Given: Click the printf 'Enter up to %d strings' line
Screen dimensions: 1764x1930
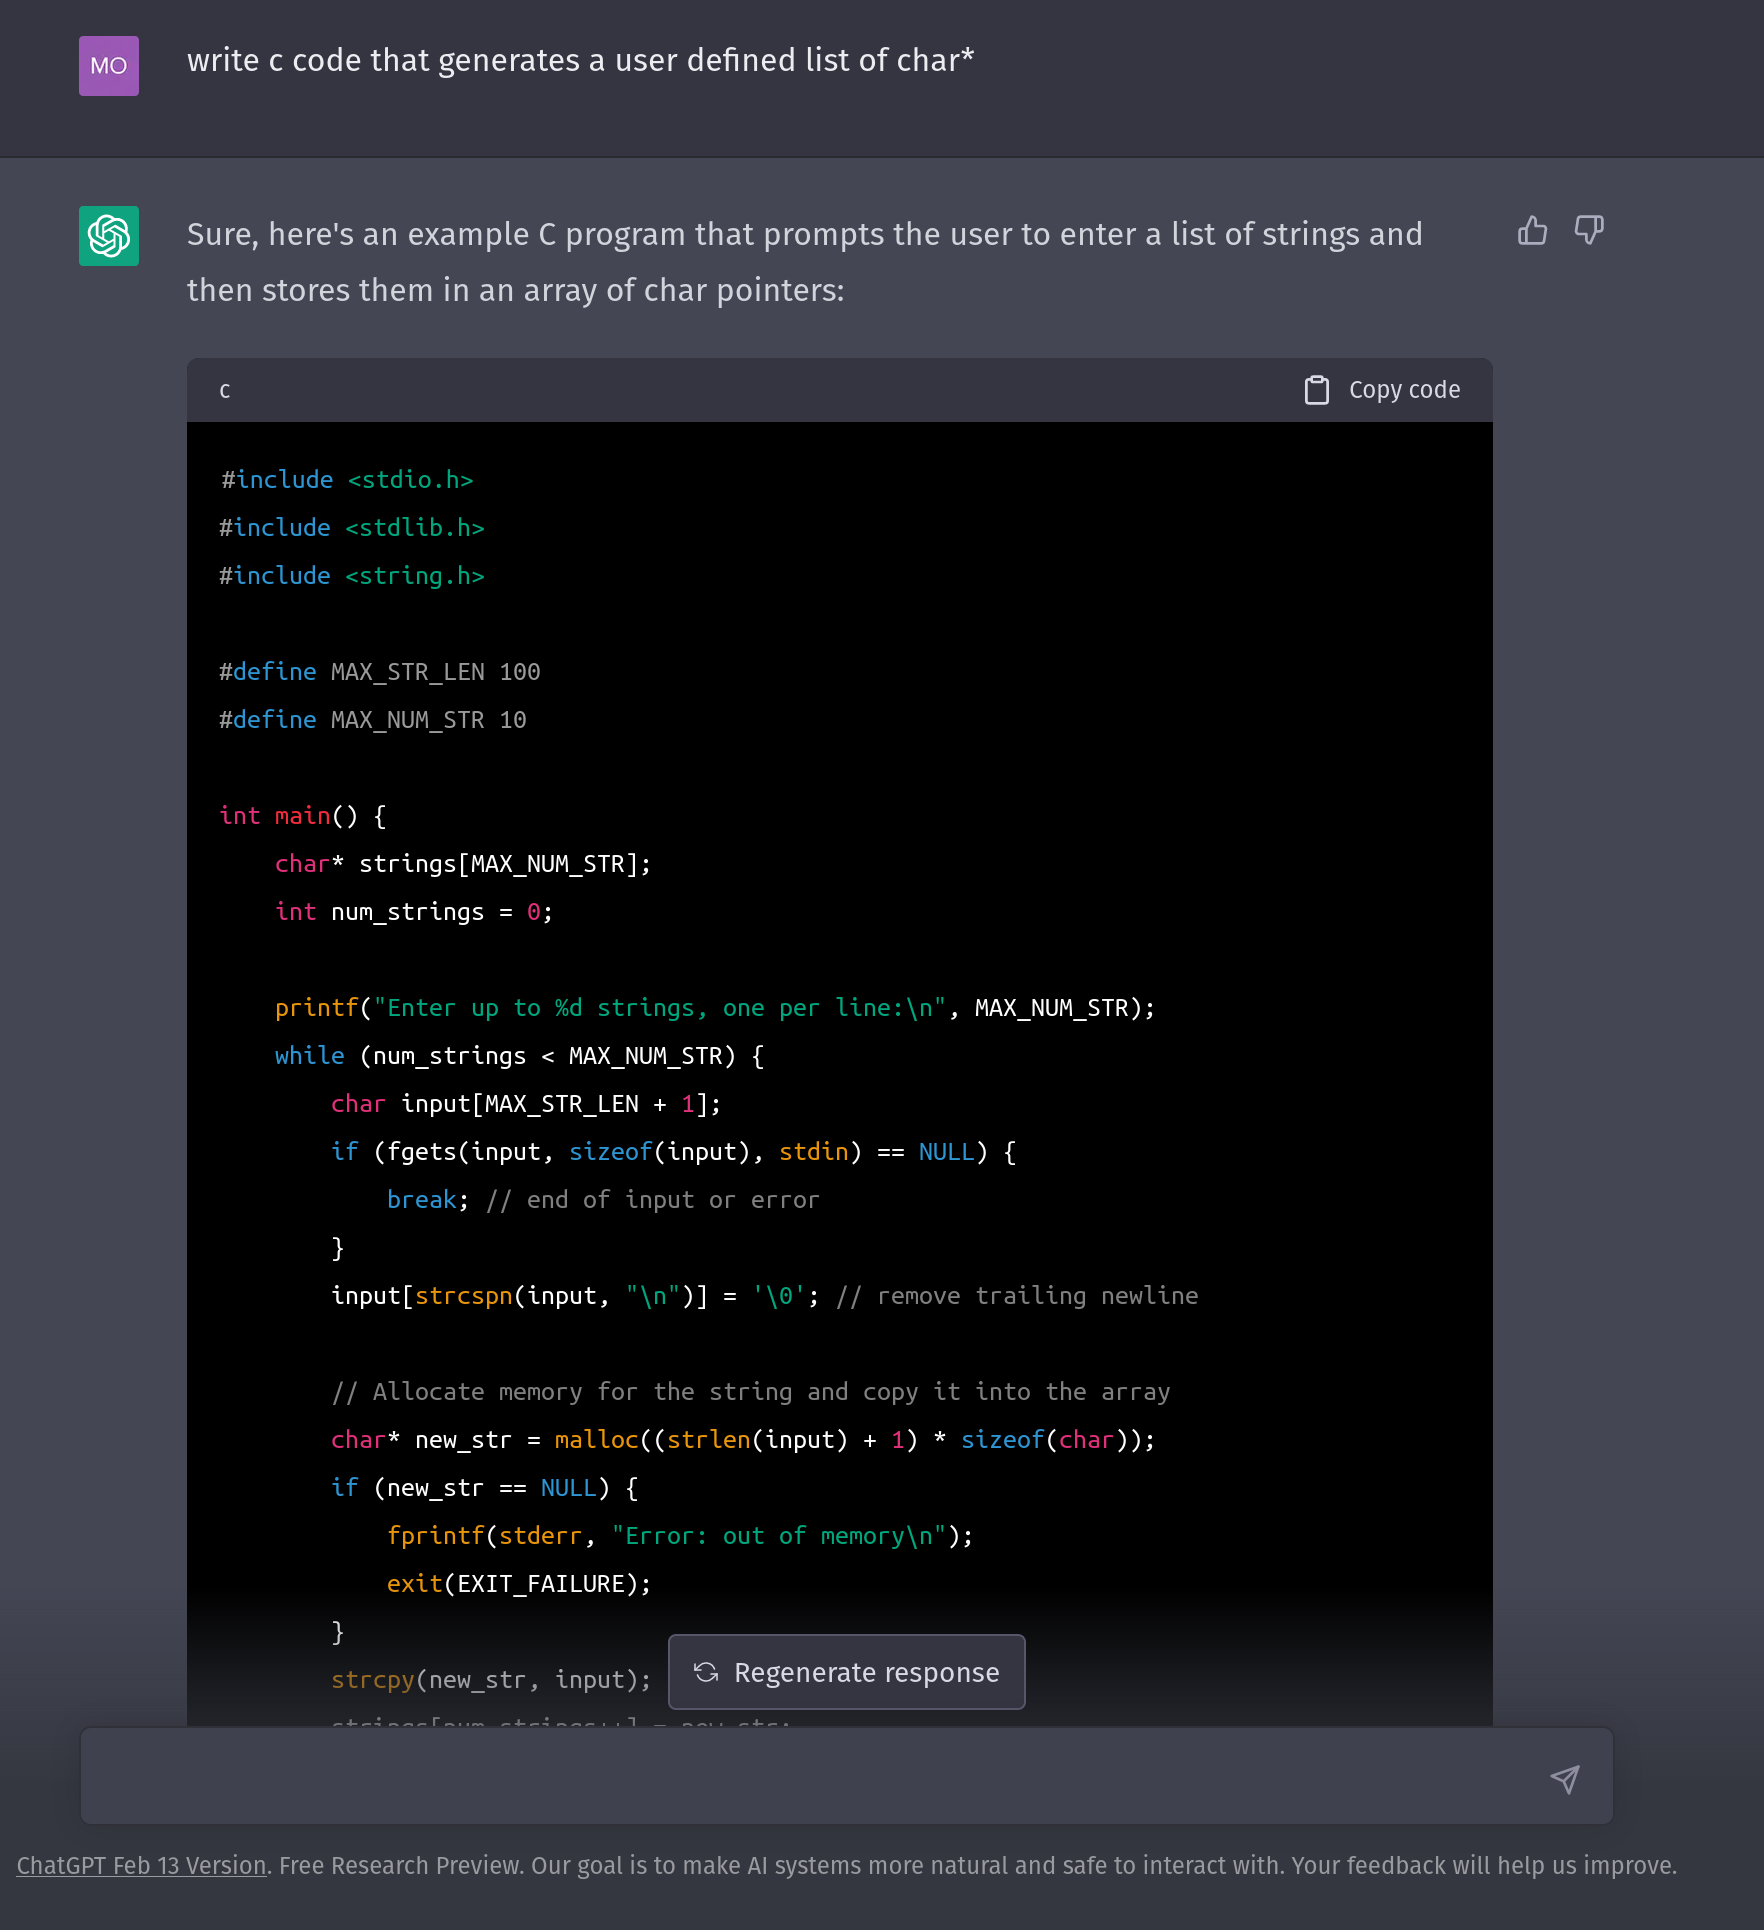Looking at the screenshot, I should tap(715, 1008).
